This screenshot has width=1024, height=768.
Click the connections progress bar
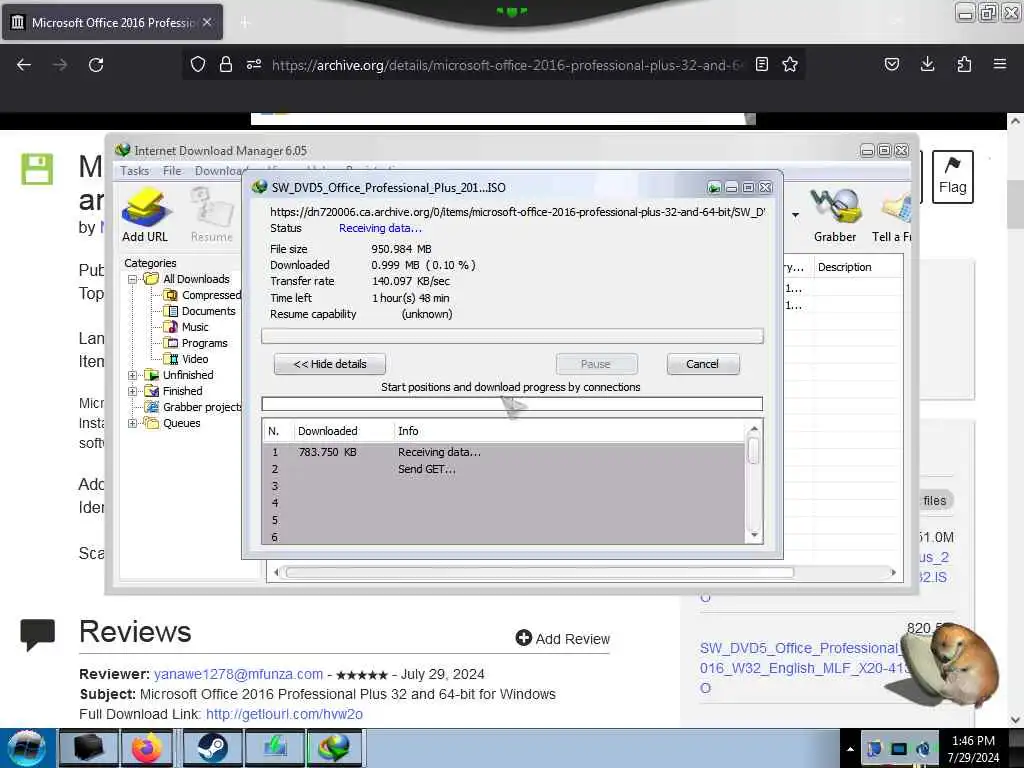pos(512,404)
